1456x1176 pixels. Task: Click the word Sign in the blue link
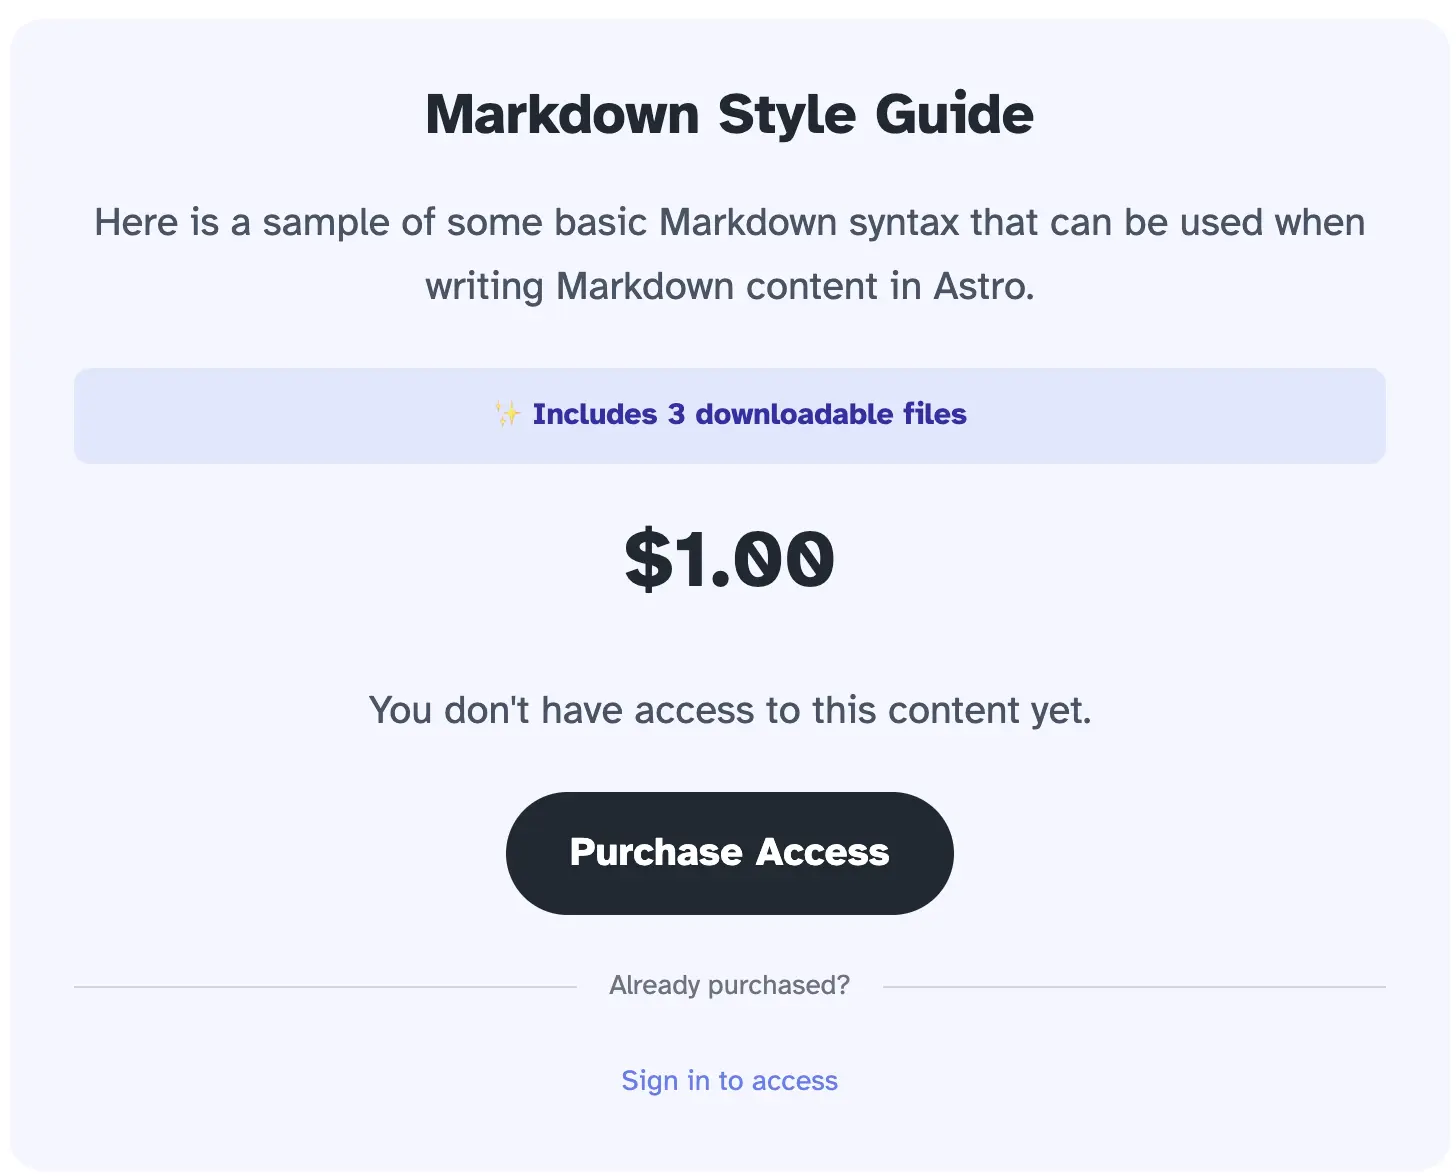tap(649, 1081)
